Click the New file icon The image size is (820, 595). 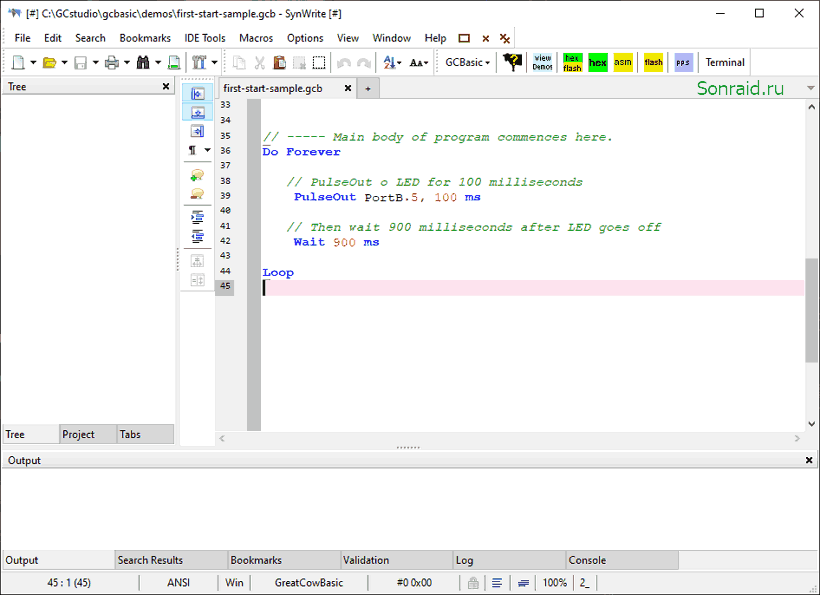click(x=18, y=63)
